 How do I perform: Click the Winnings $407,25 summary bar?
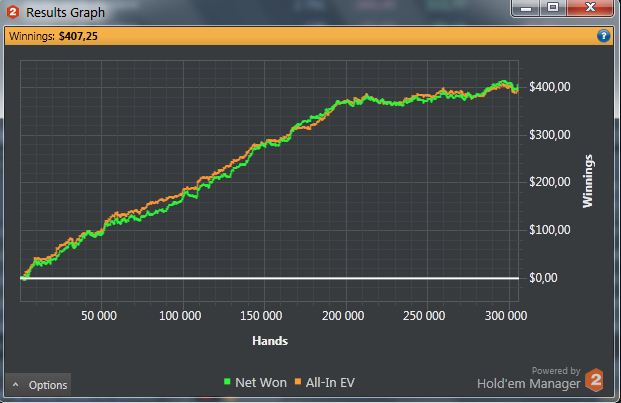click(310, 36)
